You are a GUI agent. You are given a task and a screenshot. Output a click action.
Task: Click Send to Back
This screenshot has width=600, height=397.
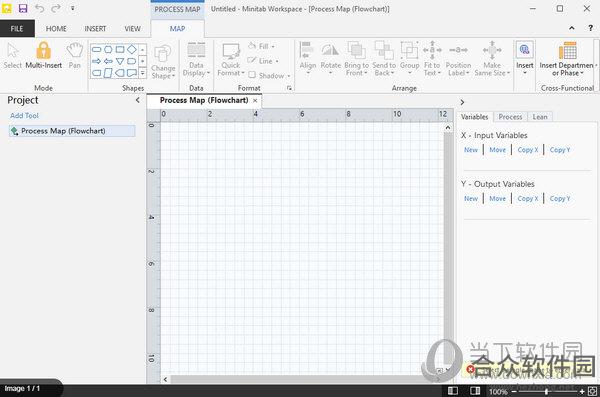coord(384,59)
